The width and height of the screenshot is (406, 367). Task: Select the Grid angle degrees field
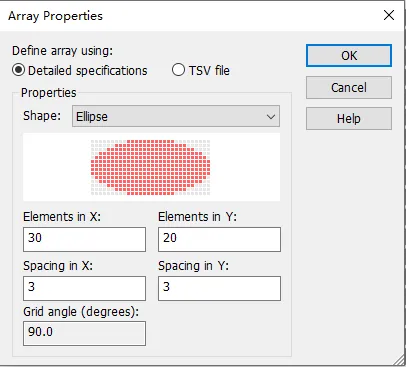click(x=84, y=333)
